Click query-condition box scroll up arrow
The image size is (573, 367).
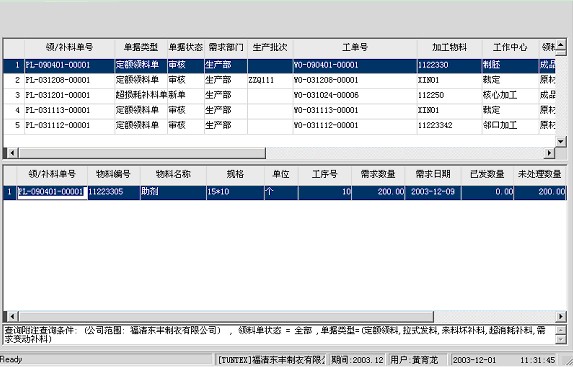click(561, 330)
